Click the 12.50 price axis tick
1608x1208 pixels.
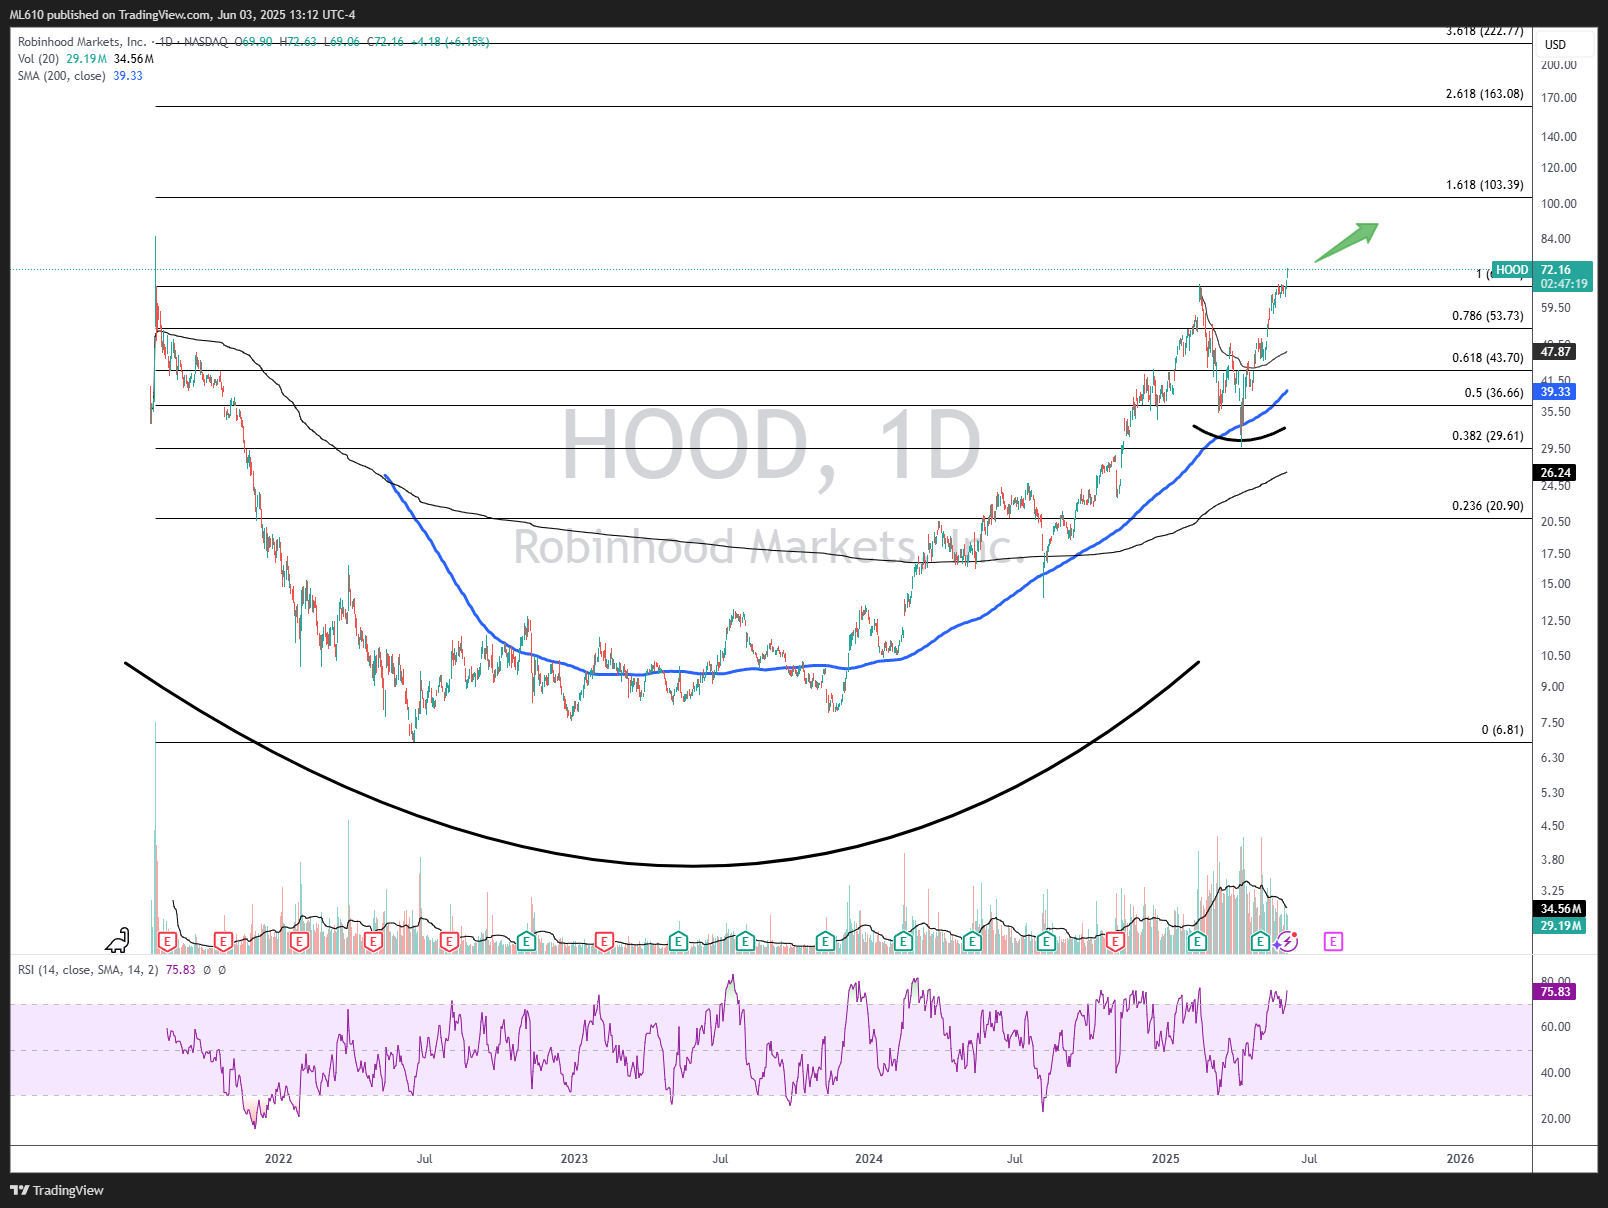(x=1555, y=621)
